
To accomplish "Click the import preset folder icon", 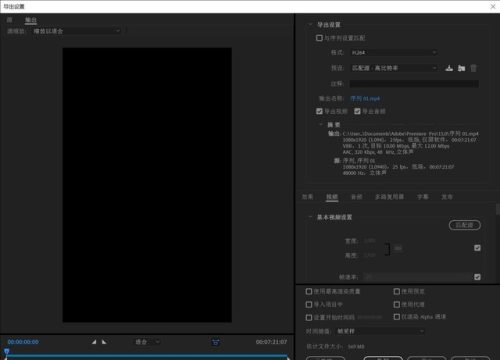I will click(x=461, y=68).
